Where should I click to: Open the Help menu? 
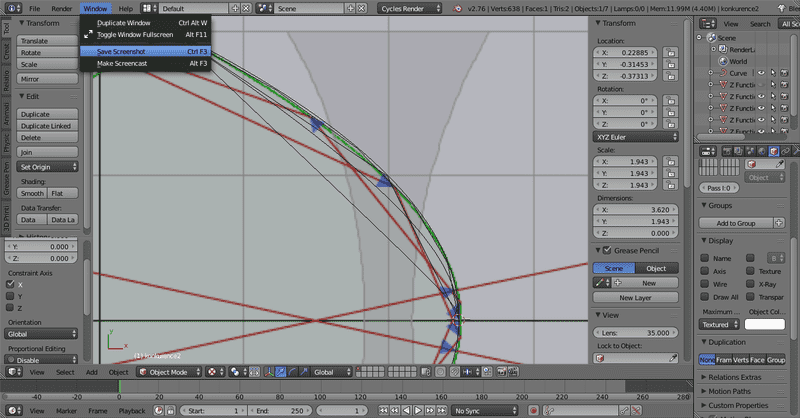coord(125,8)
